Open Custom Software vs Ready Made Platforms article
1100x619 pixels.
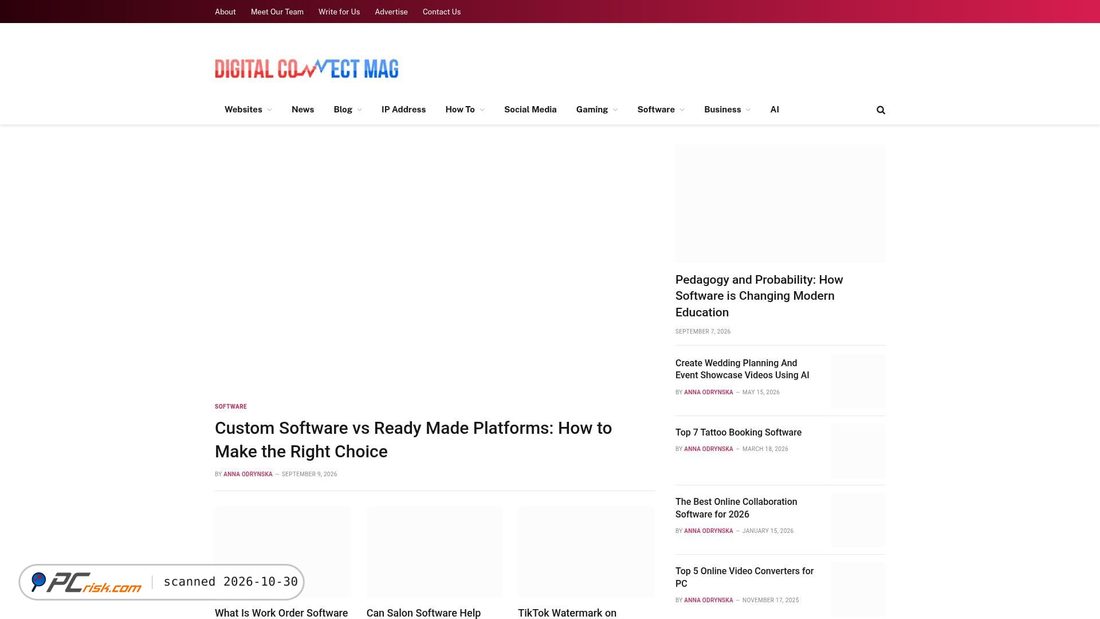click(x=413, y=439)
